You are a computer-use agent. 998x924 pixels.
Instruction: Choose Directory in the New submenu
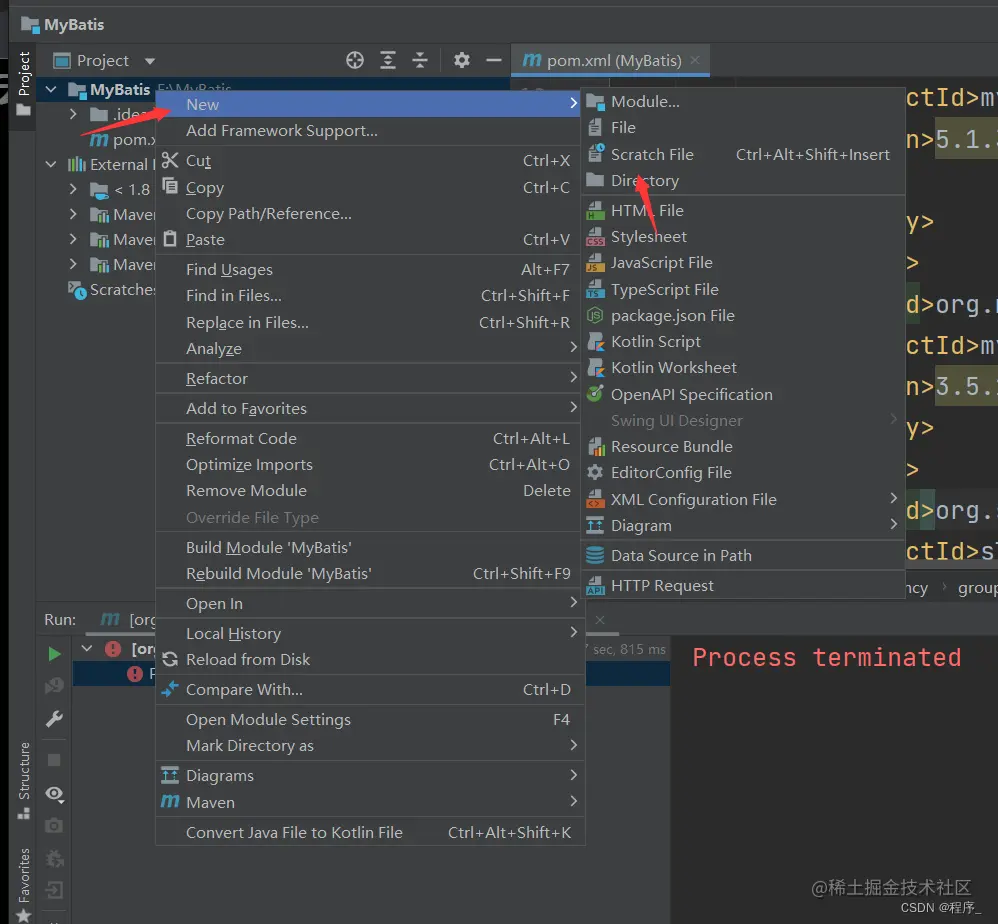click(x=743, y=181)
